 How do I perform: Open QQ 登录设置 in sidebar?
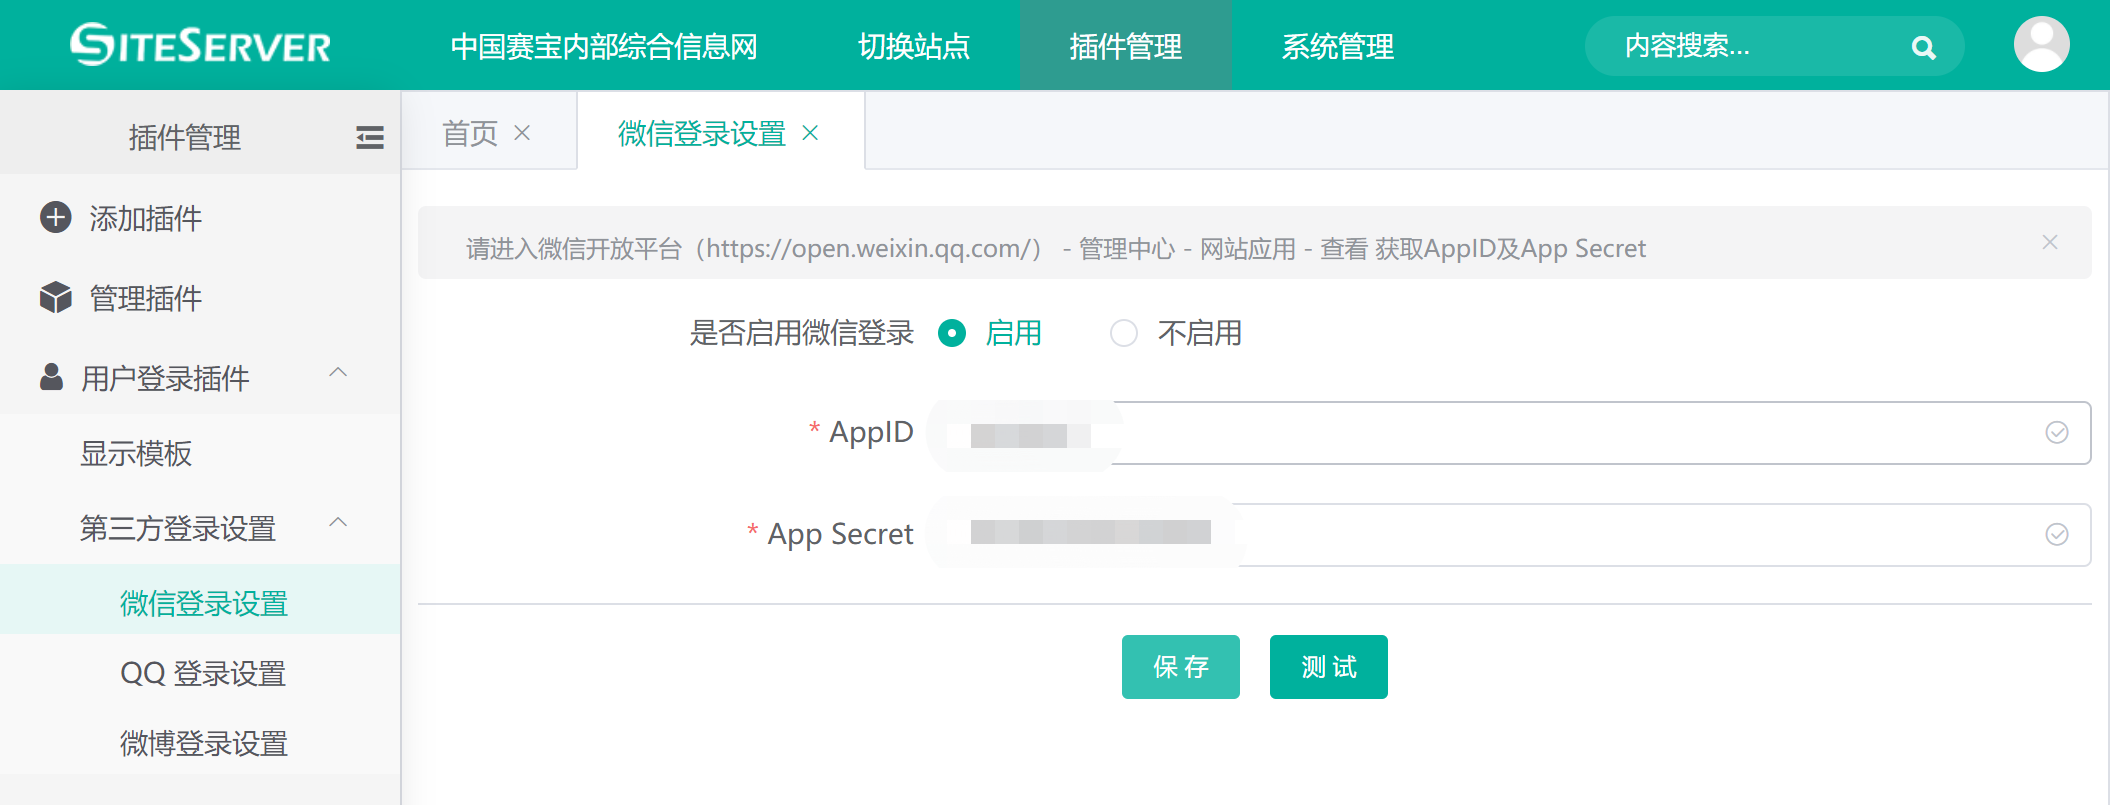(203, 673)
